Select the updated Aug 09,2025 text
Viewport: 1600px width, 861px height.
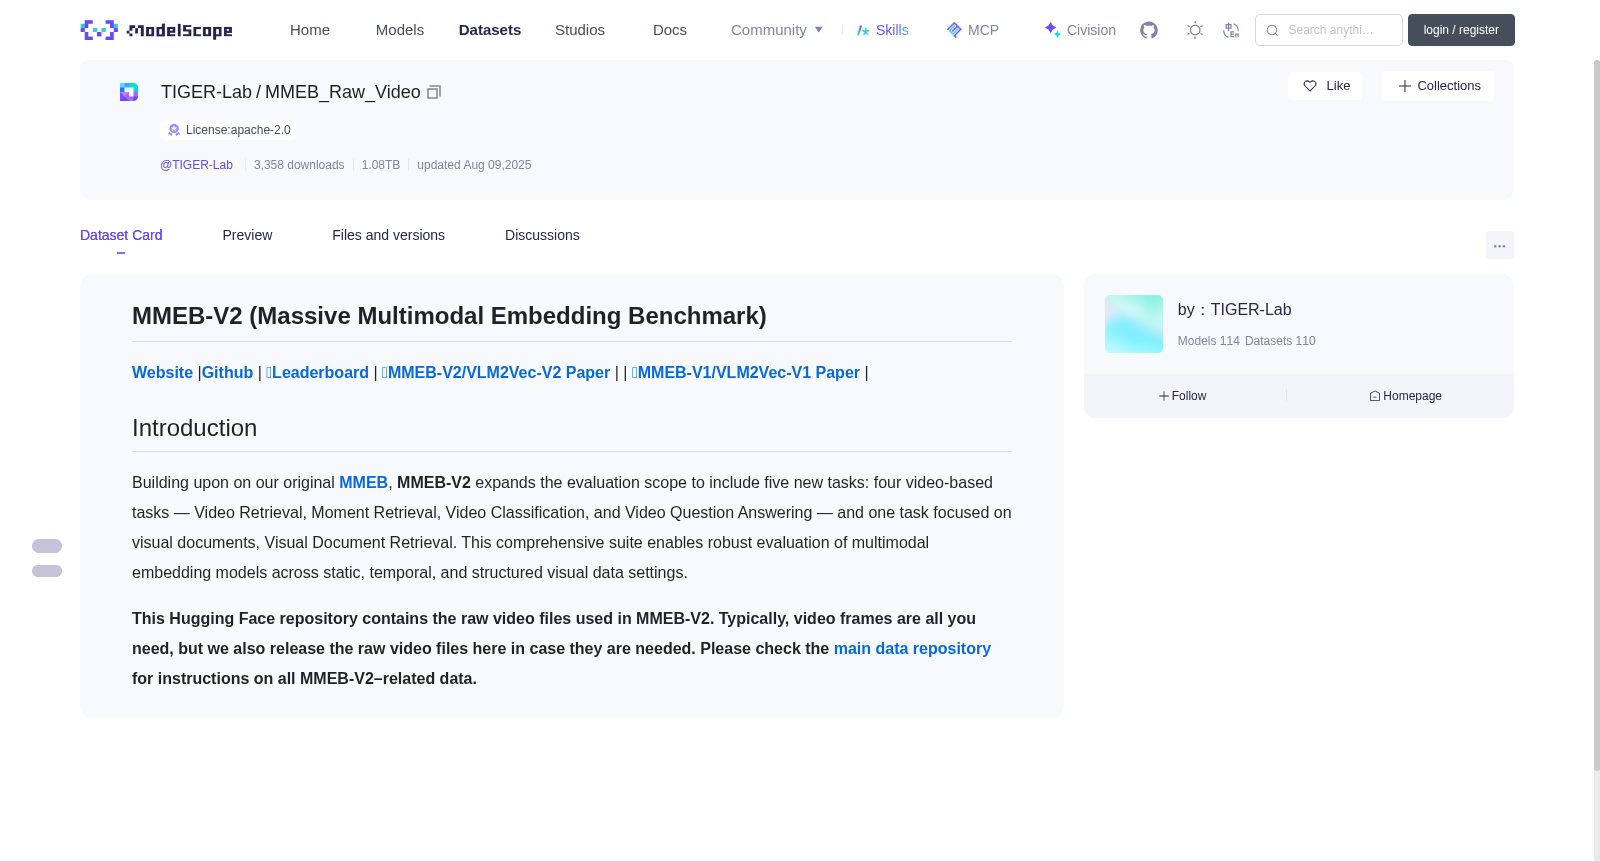tap(474, 165)
